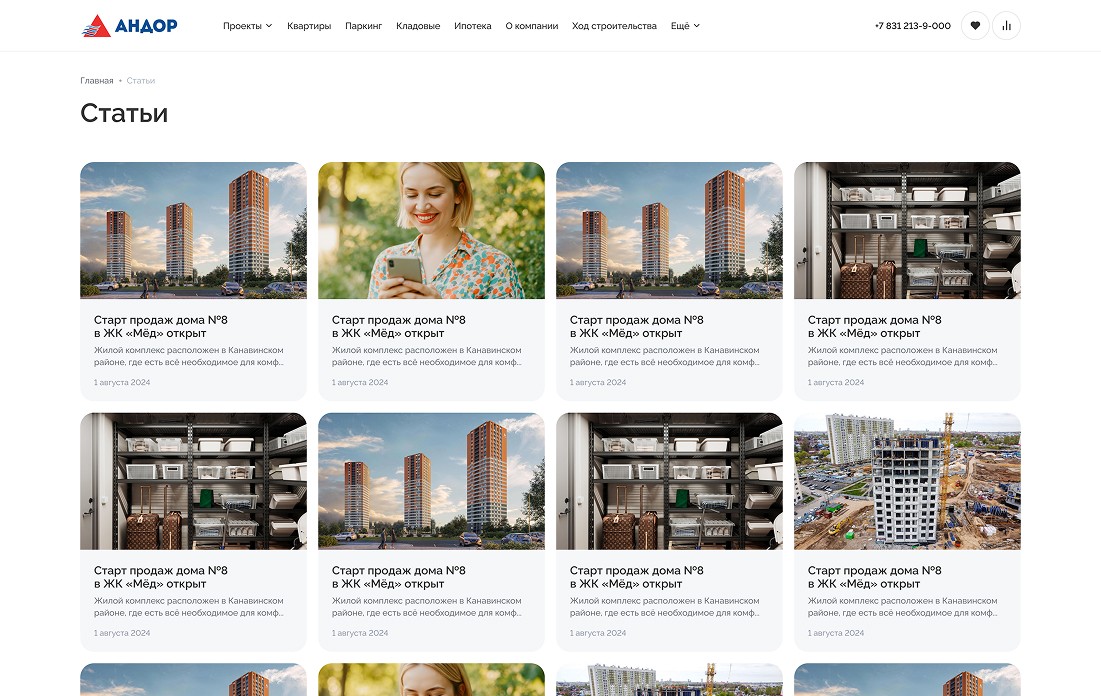Open the first card's towers image in row one

(x=193, y=230)
